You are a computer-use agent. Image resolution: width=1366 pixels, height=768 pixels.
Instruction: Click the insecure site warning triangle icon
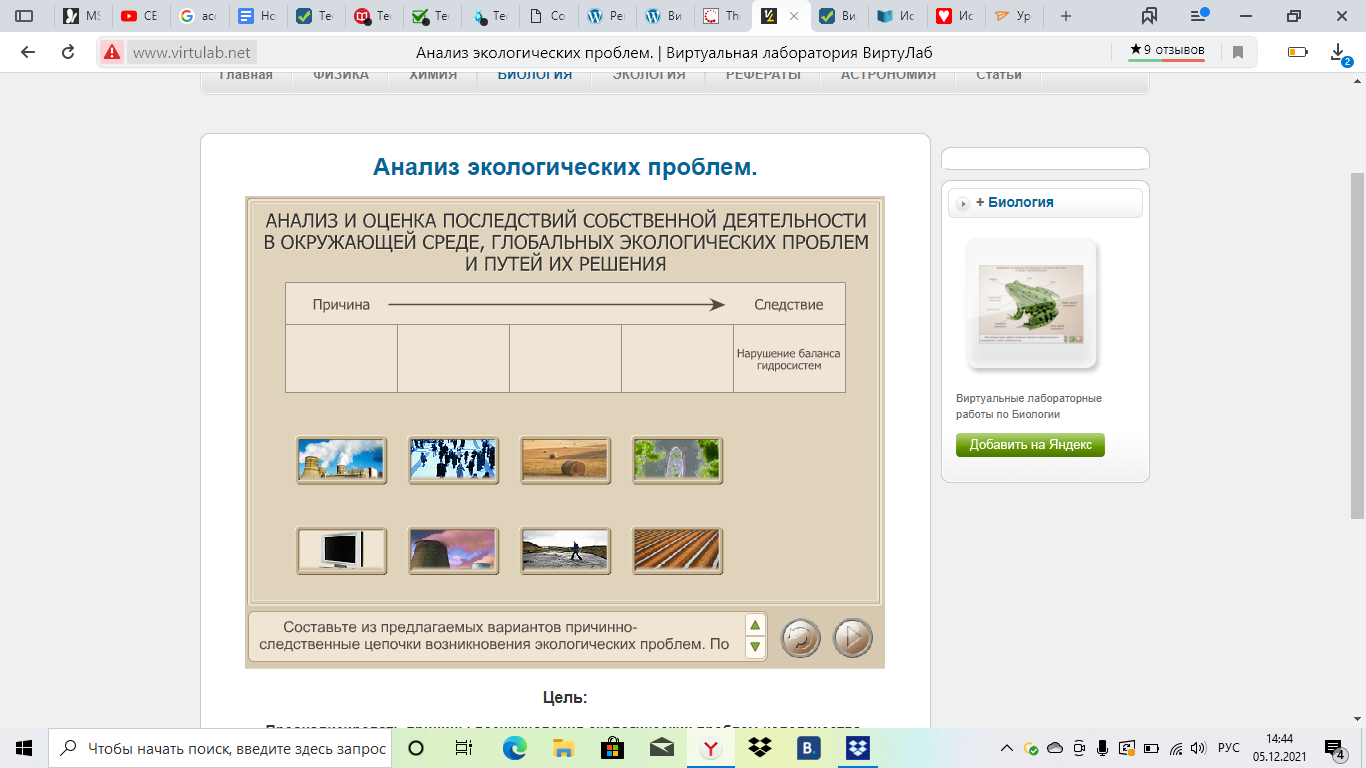tap(112, 52)
